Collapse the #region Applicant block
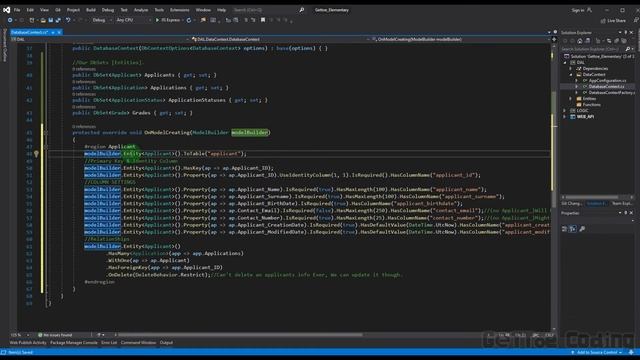 (x=46, y=147)
